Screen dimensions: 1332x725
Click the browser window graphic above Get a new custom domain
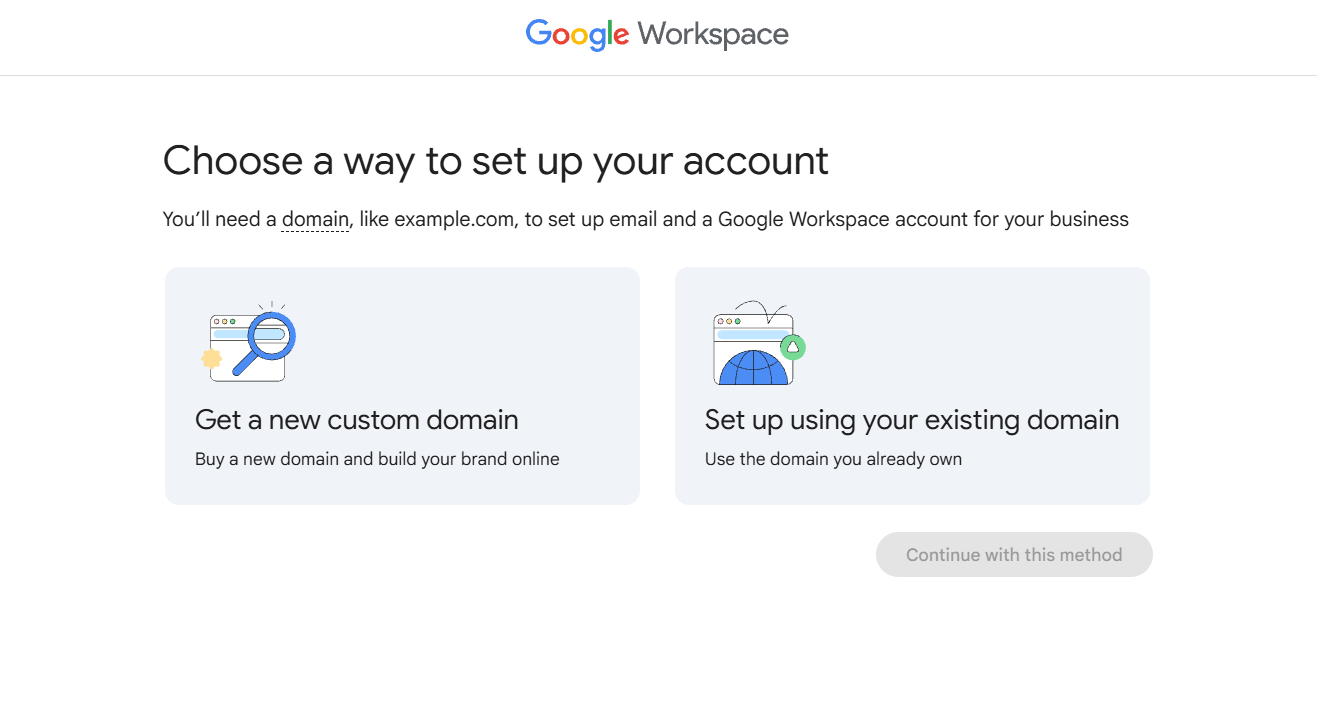tap(248, 346)
